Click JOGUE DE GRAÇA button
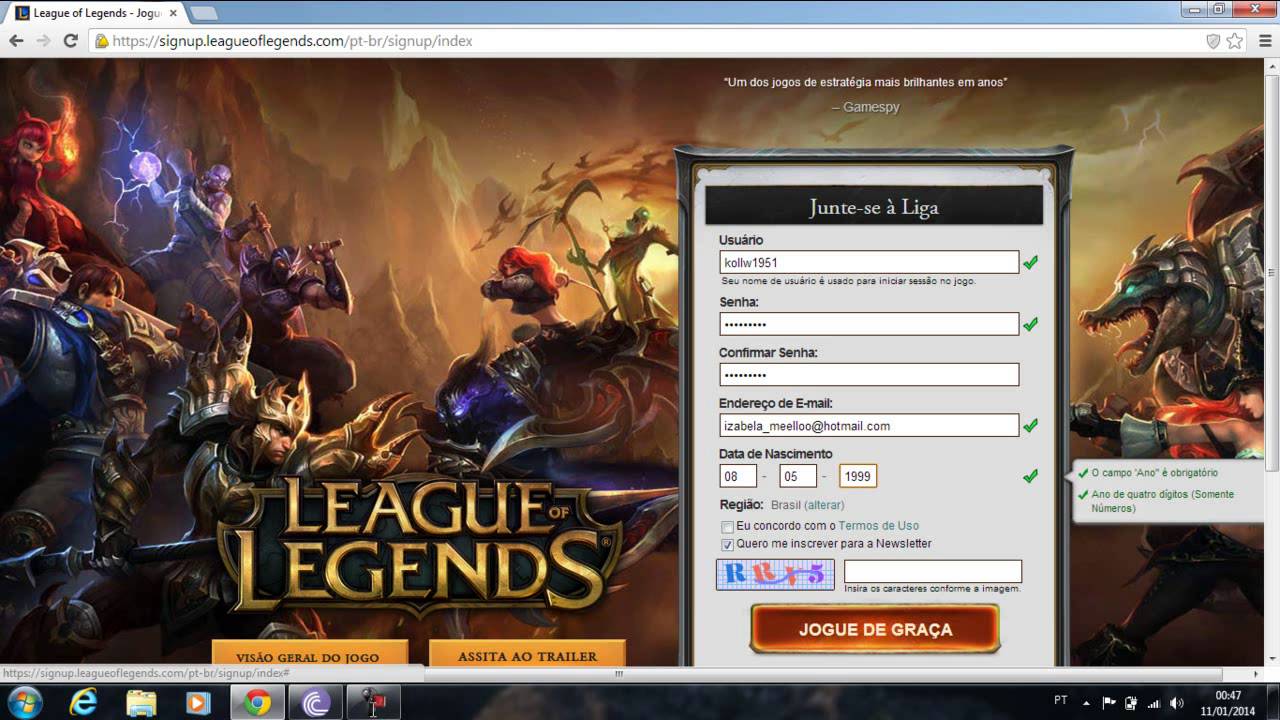Image resolution: width=1280 pixels, height=720 pixels. (x=875, y=630)
